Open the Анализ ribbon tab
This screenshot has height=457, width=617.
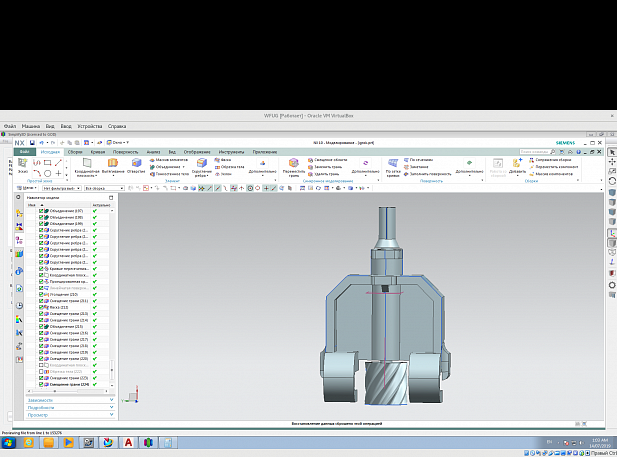click(x=153, y=152)
